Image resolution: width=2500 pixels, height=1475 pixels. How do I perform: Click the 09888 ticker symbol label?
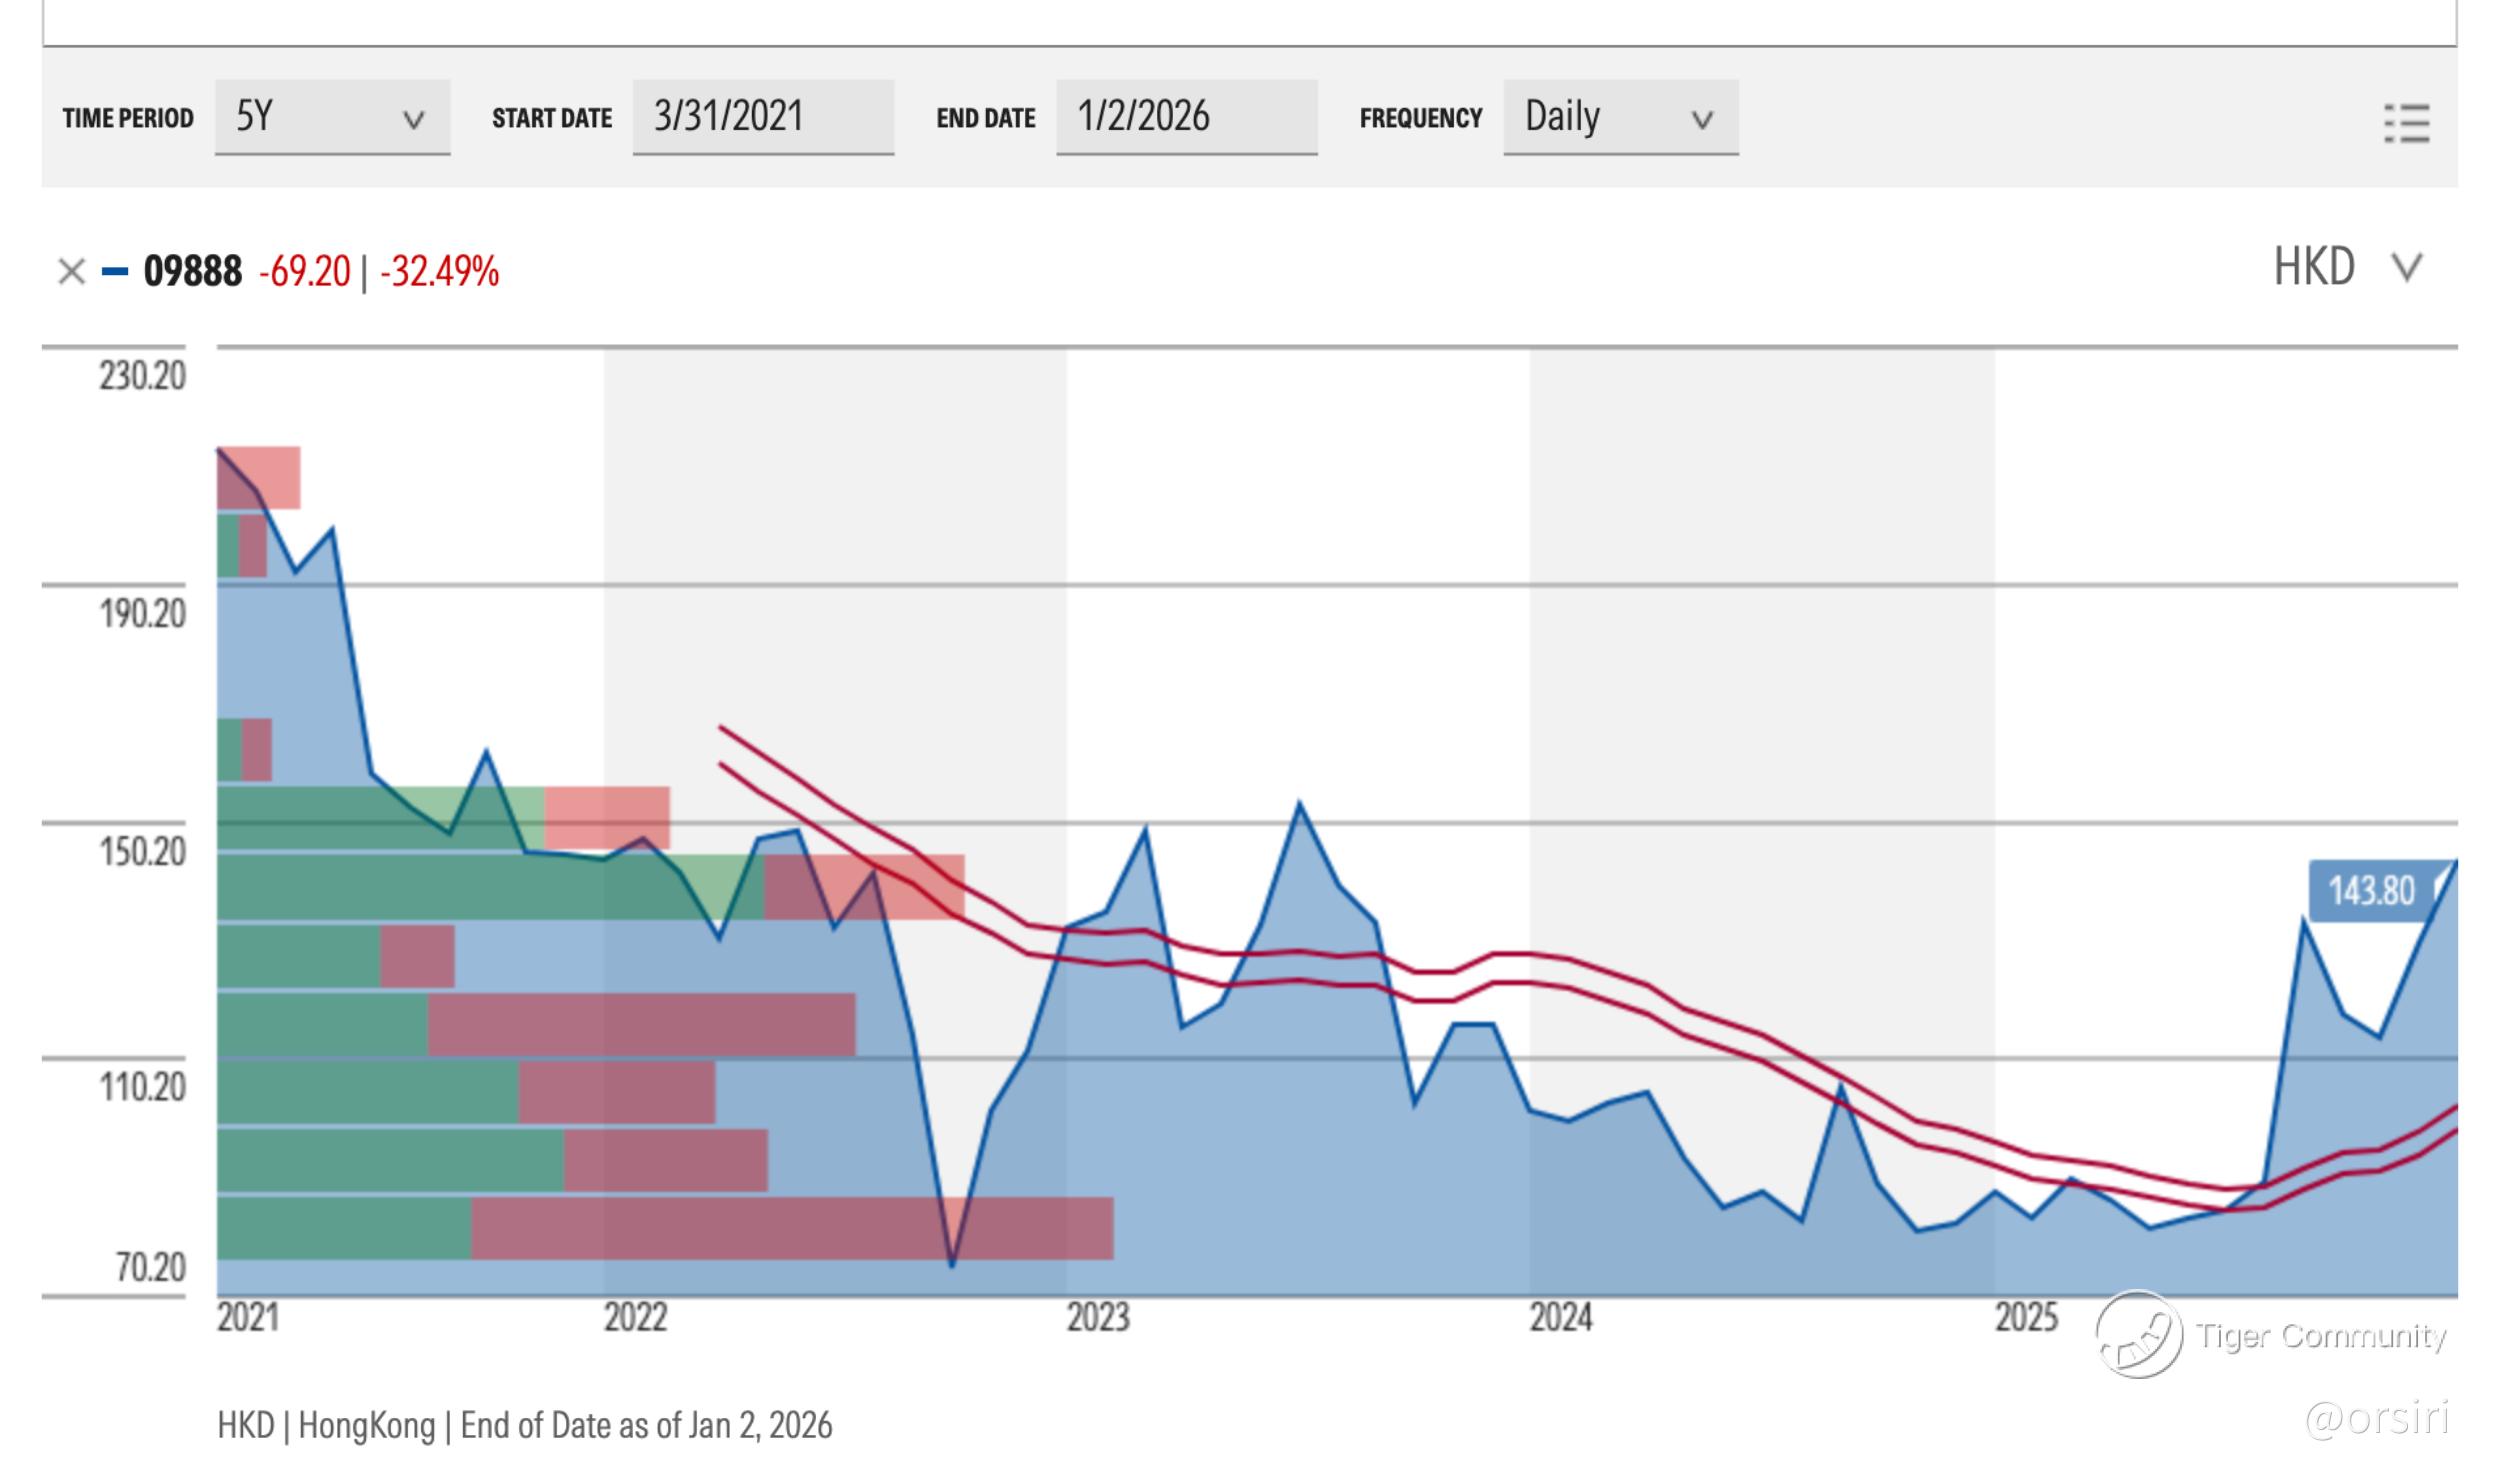(x=192, y=272)
